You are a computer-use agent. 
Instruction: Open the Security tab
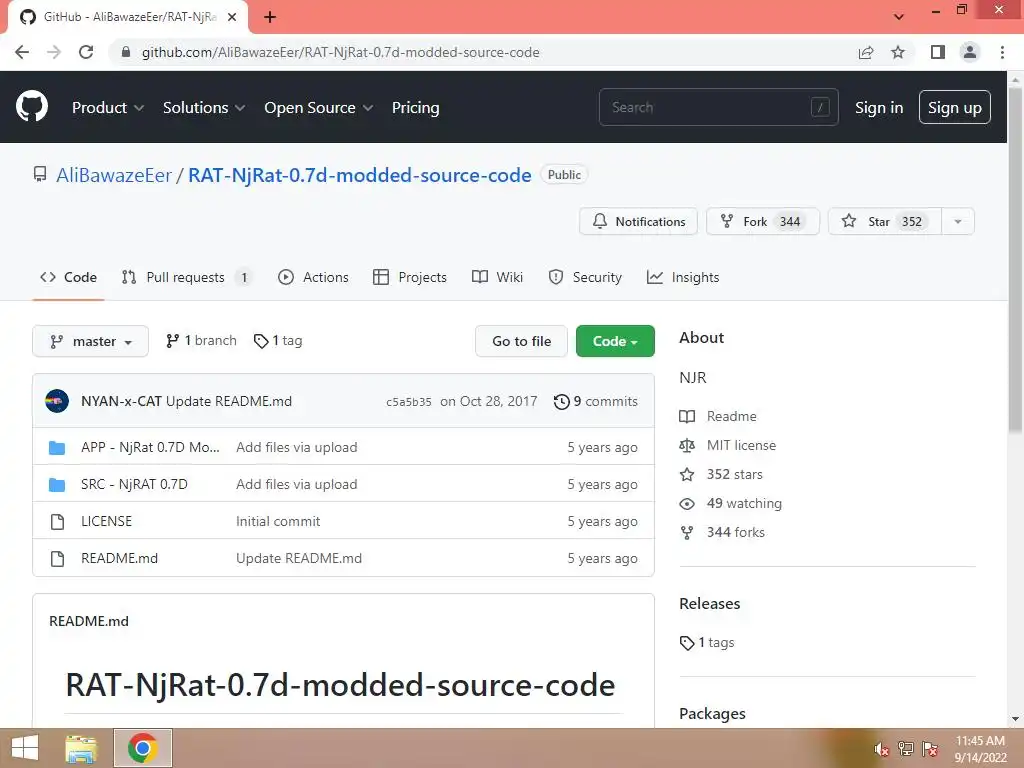(585, 277)
